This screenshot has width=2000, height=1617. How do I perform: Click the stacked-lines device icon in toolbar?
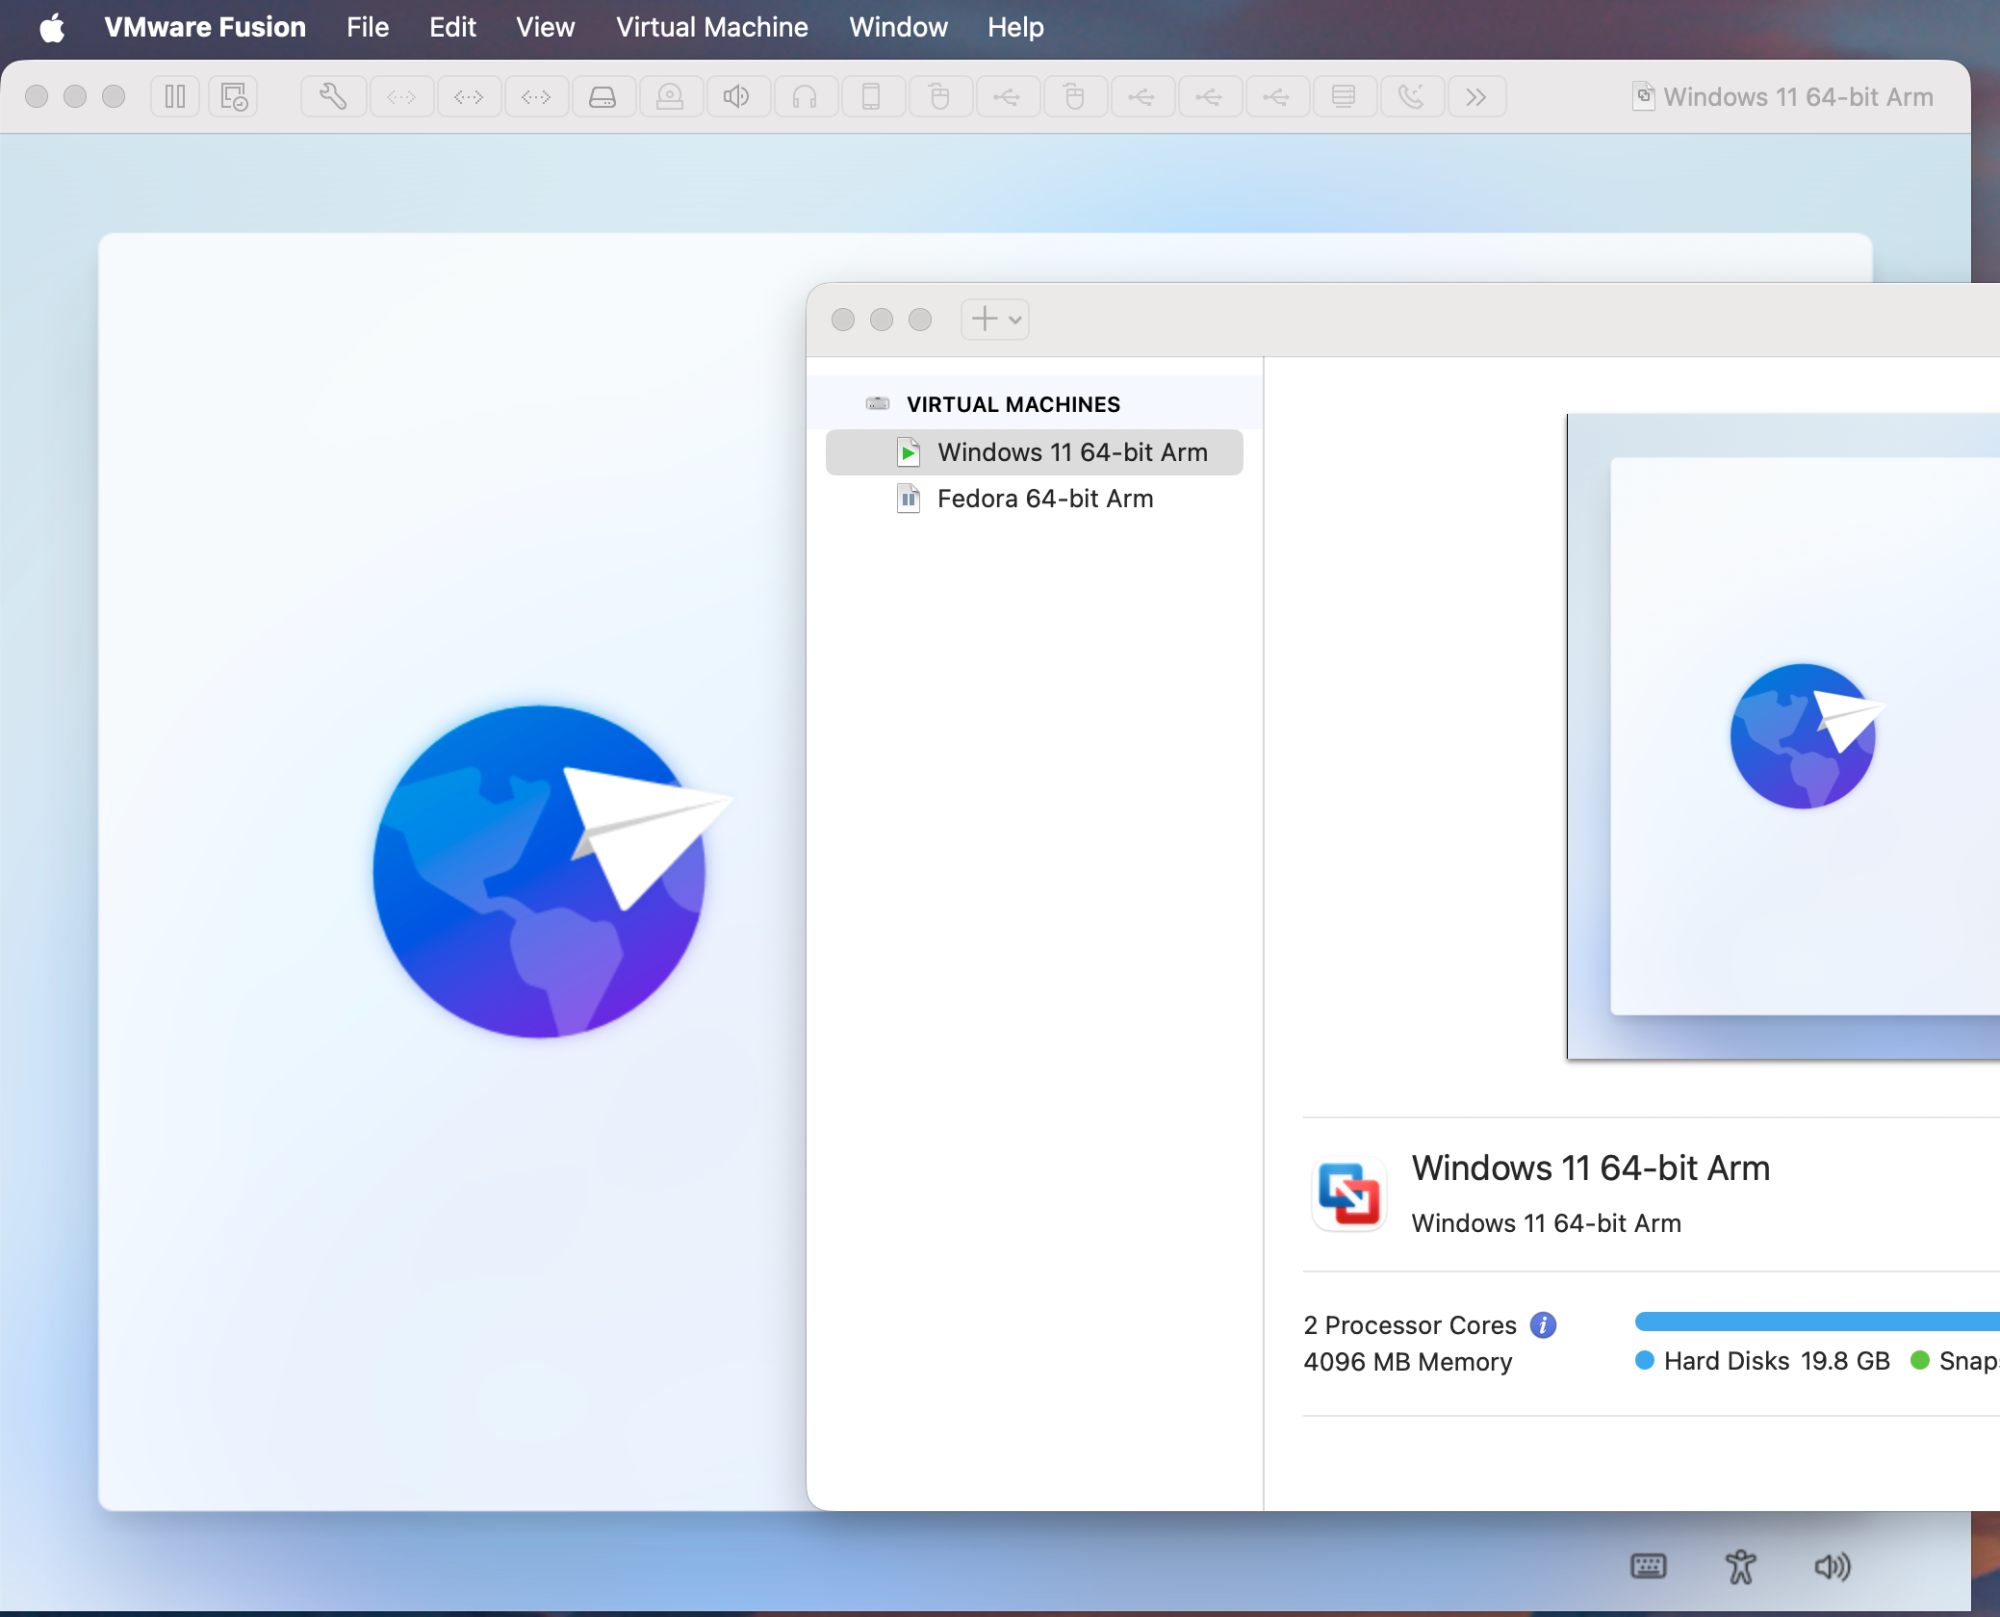point(1343,97)
